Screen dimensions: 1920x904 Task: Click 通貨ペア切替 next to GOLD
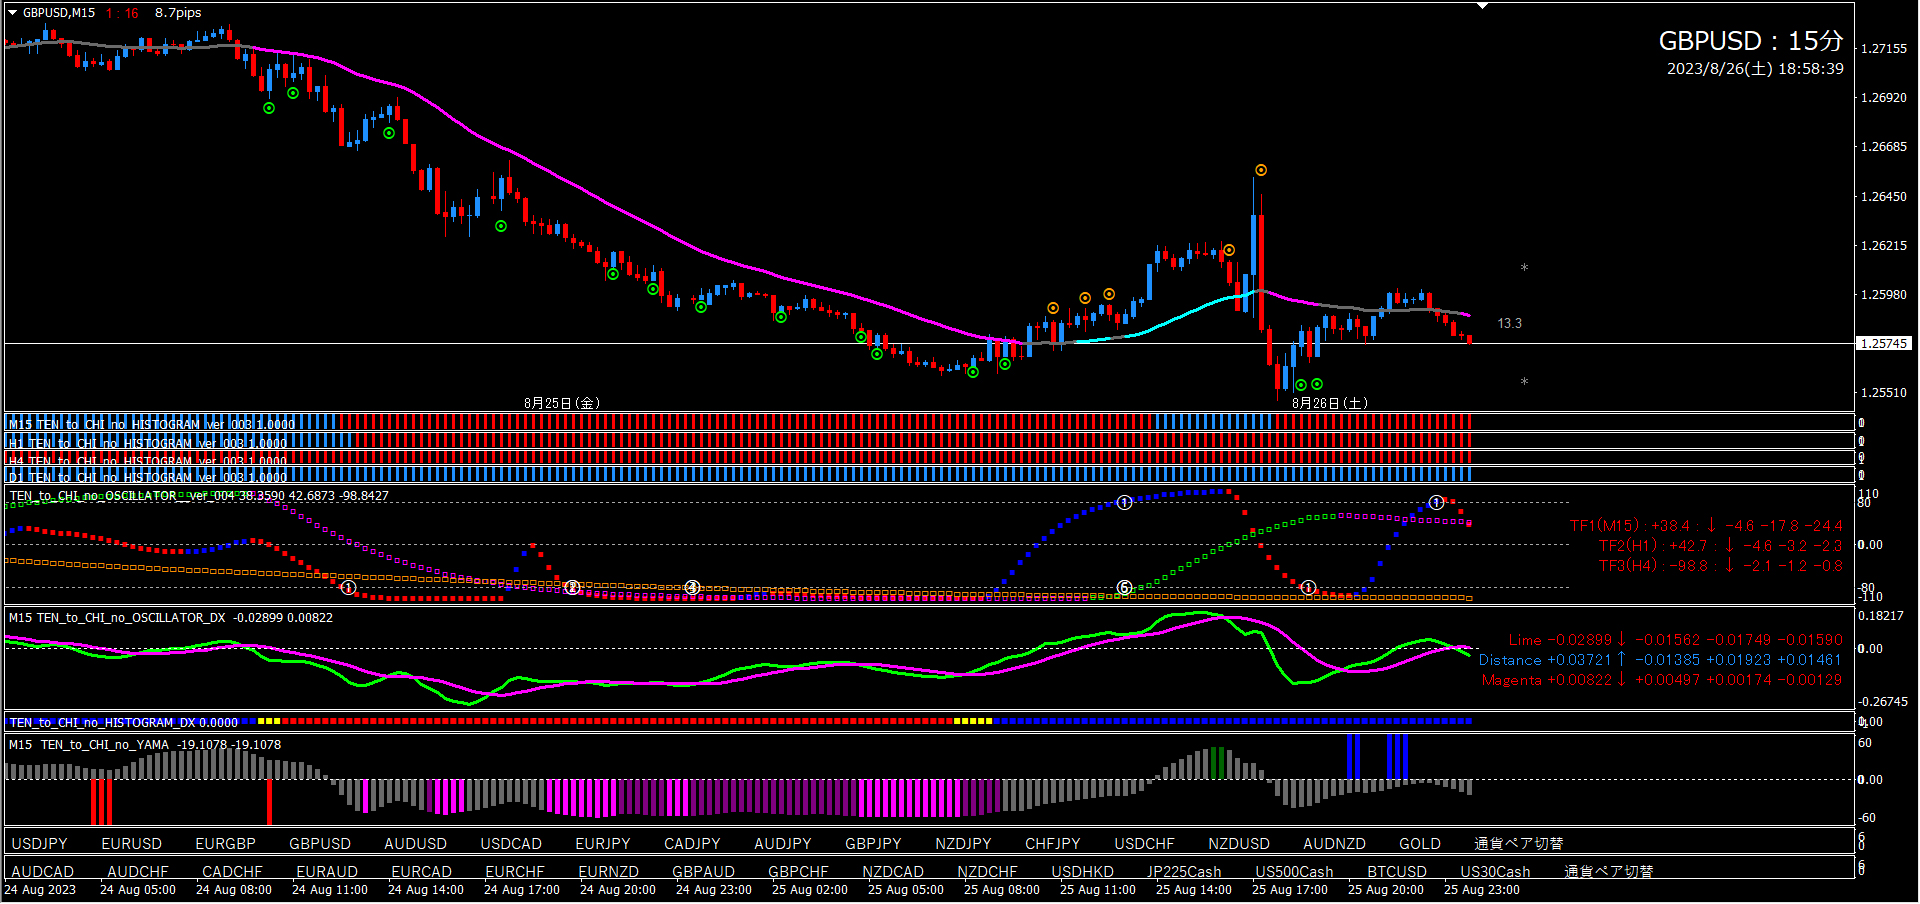[x=1518, y=844]
